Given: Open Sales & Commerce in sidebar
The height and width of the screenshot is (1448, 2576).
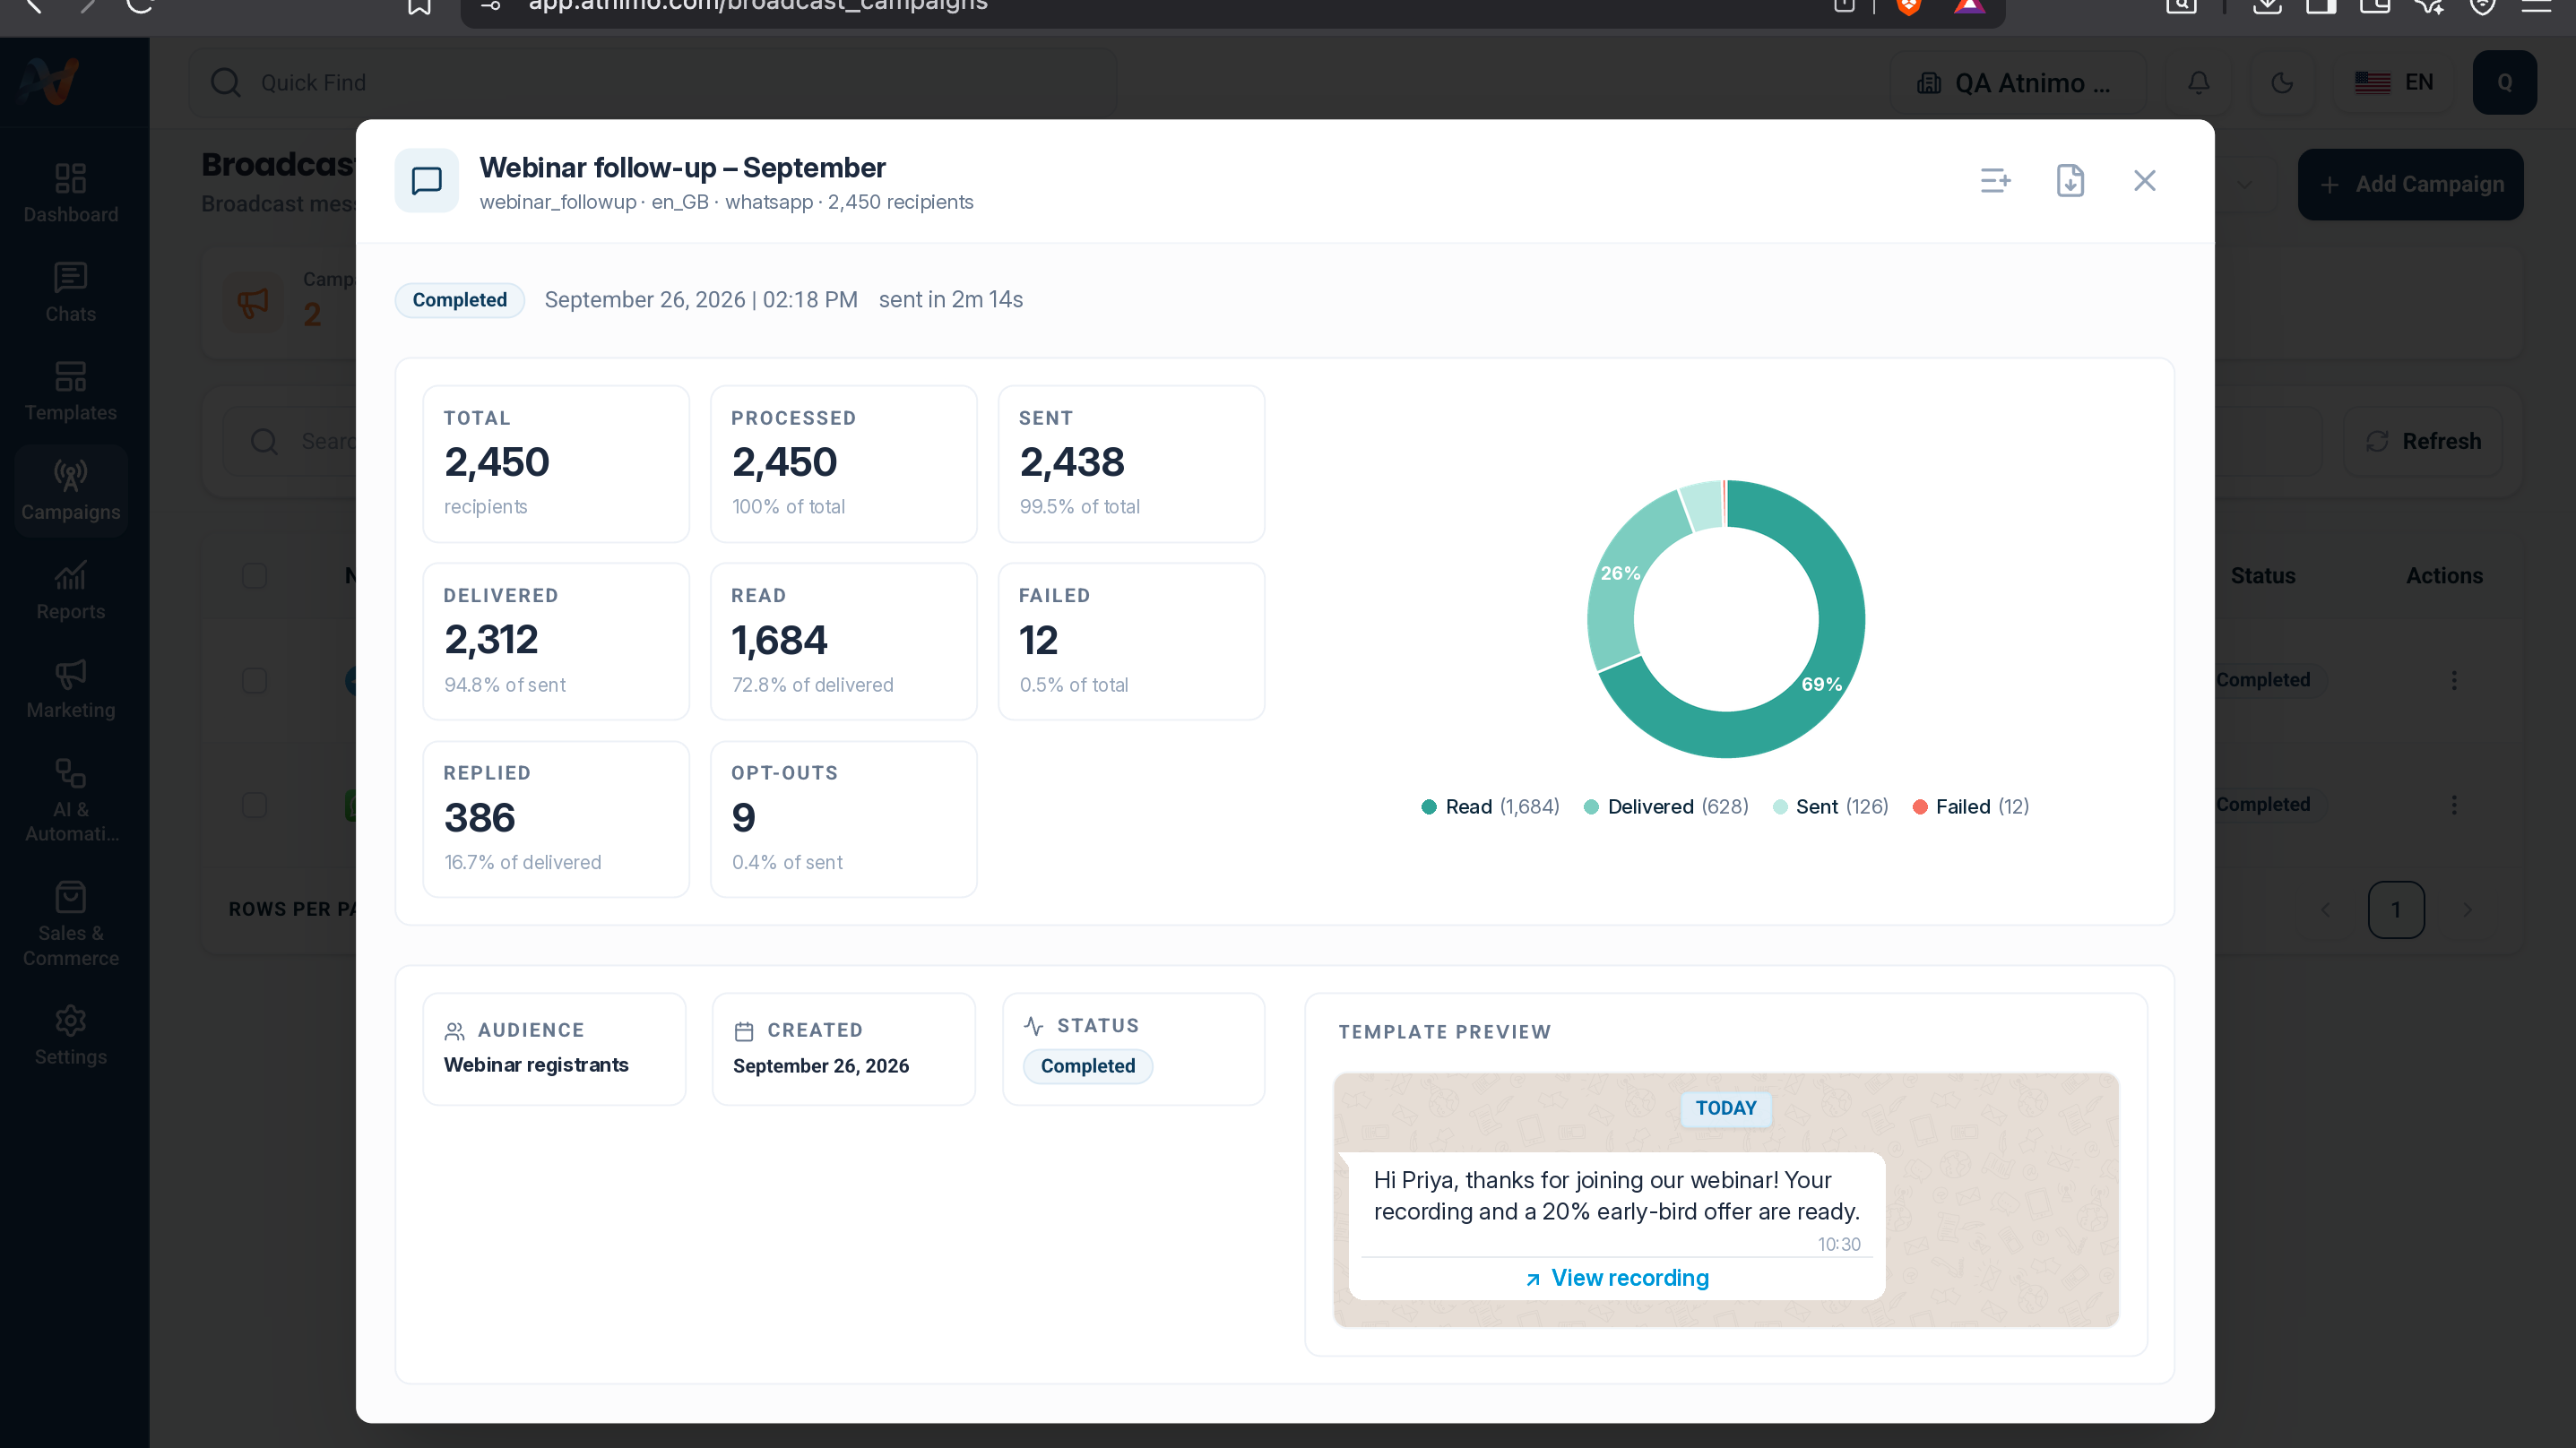Looking at the screenshot, I should [x=71, y=924].
